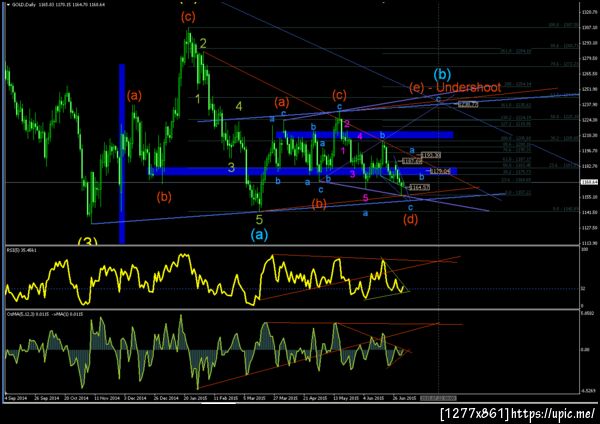Click the 4 Sep 2014 date on the time axis

(x=16, y=398)
